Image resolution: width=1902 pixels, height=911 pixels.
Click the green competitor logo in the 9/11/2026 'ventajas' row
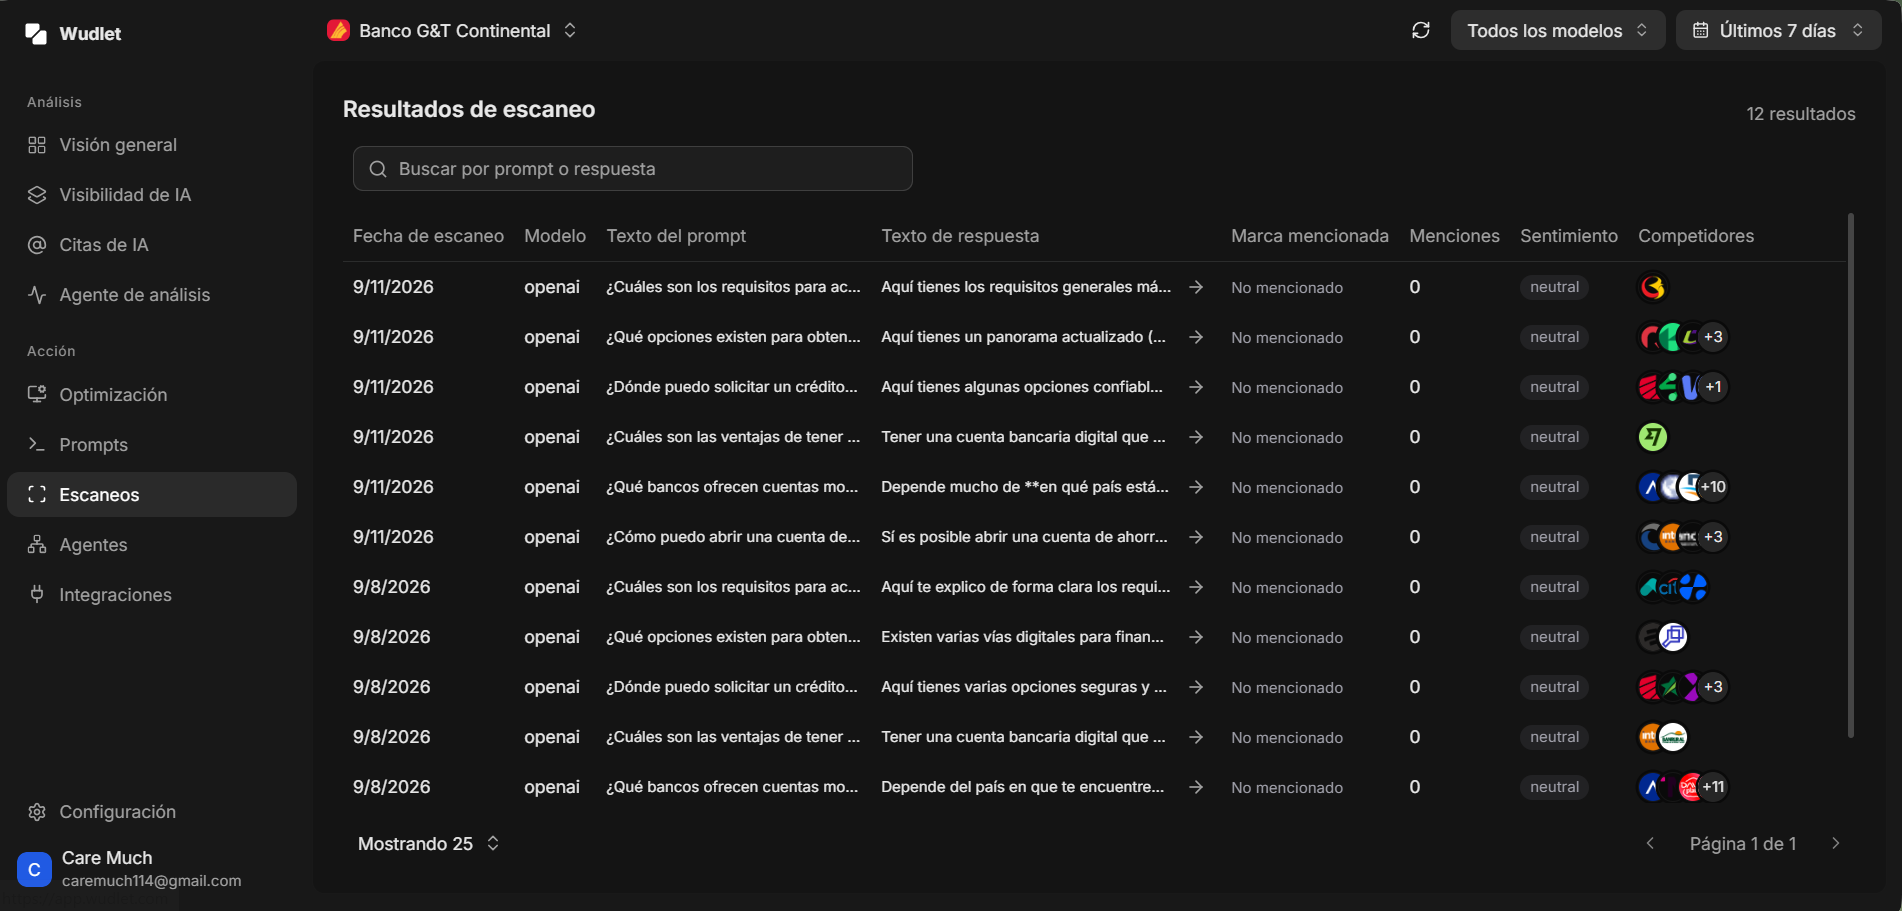pyautogui.click(x=1653, y=437)
